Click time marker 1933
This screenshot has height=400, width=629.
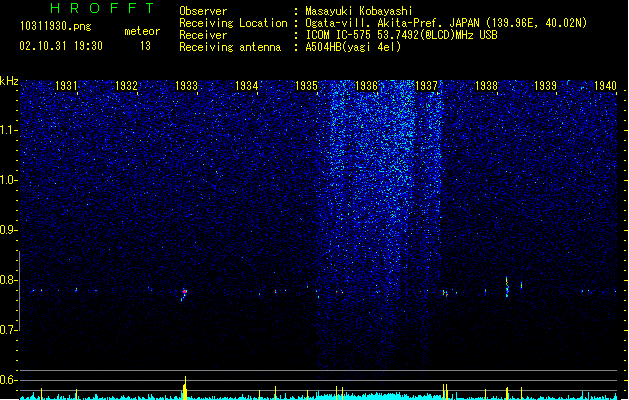coord(187,85)
